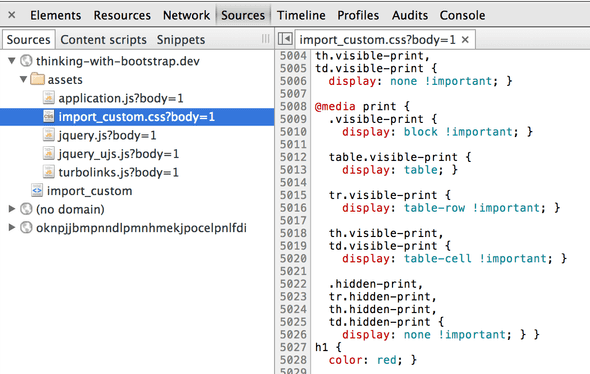Click 'tr.hidden-print,' on line 5023
The height and width of the screenshot is (374, 590).
point(383,296)
